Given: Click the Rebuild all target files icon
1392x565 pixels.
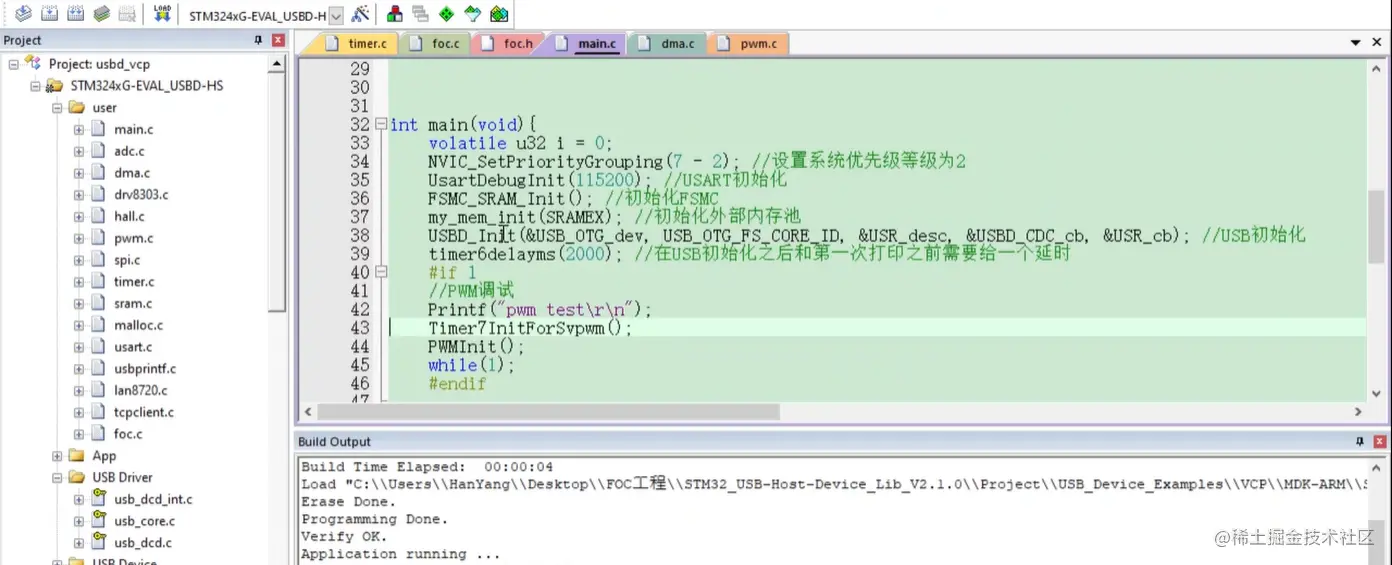Looking at the screenshot, I should [x=75, y=14].
